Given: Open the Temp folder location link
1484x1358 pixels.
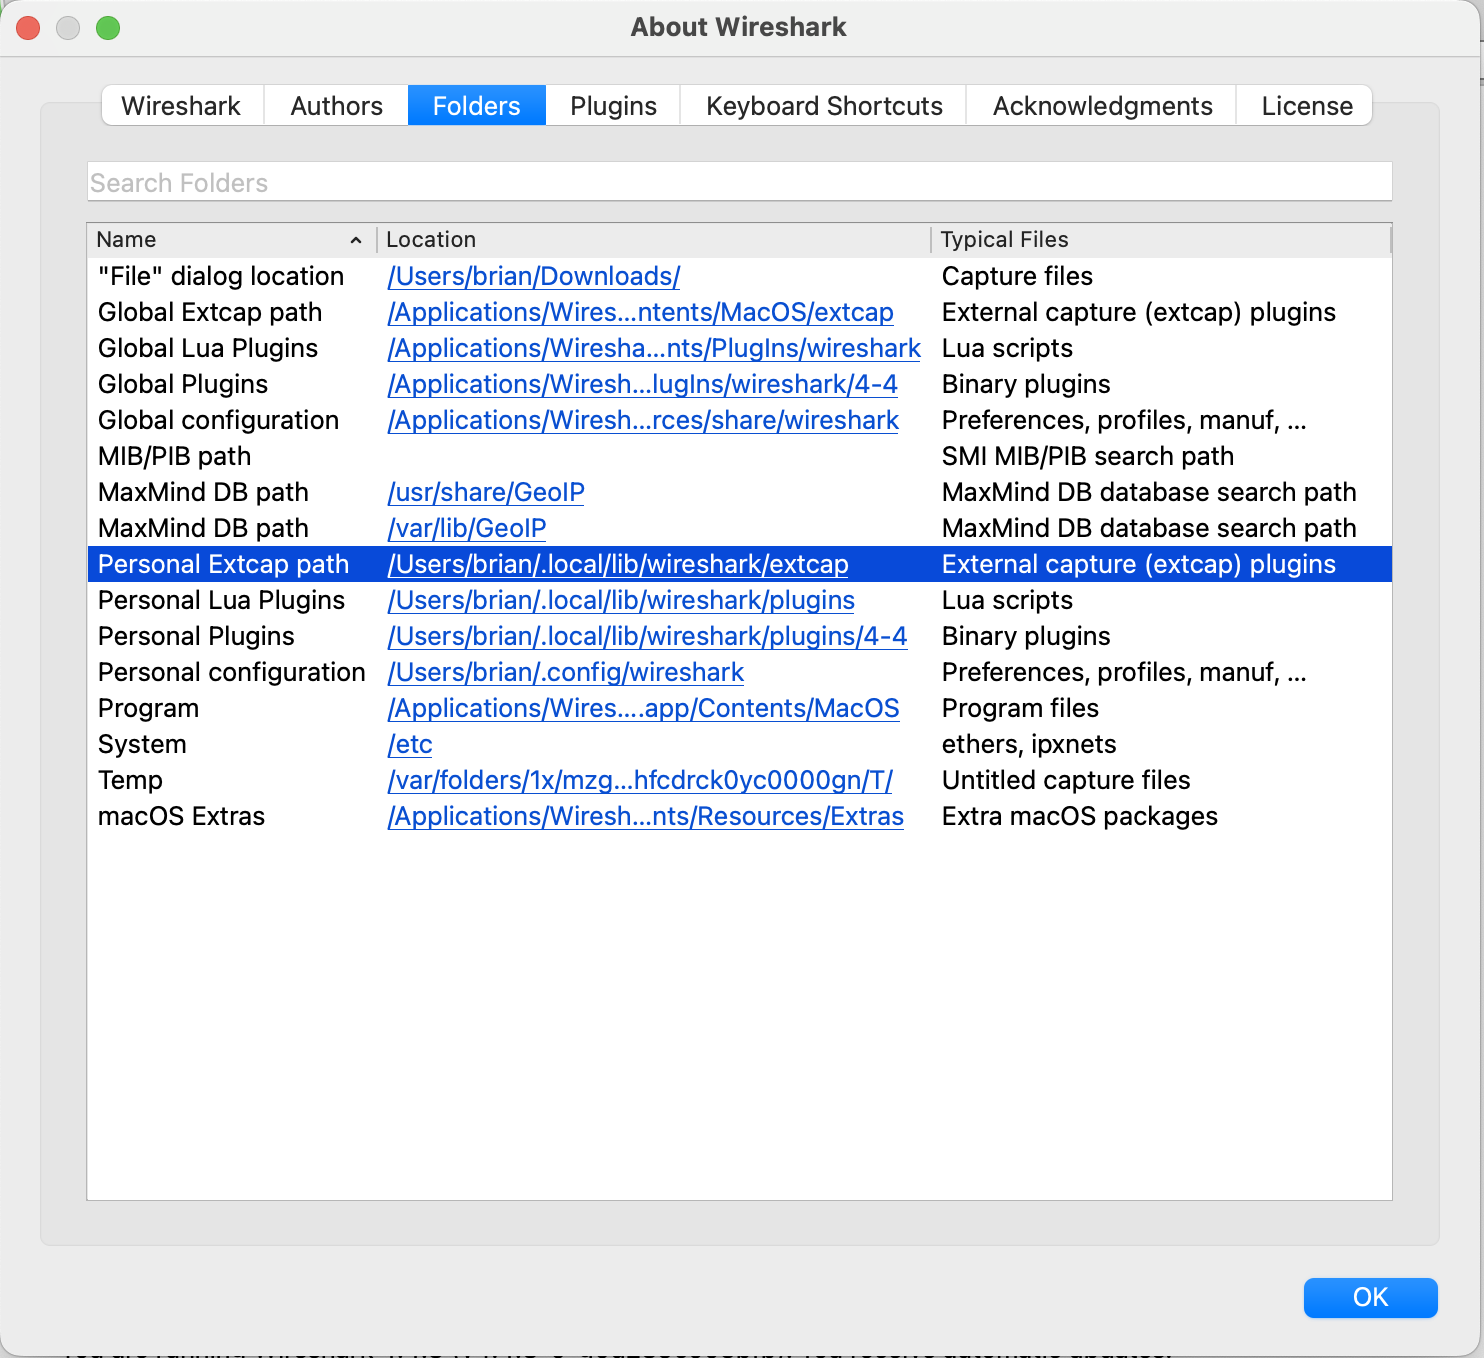Looking at the screenshot, I should pos(640,780).
